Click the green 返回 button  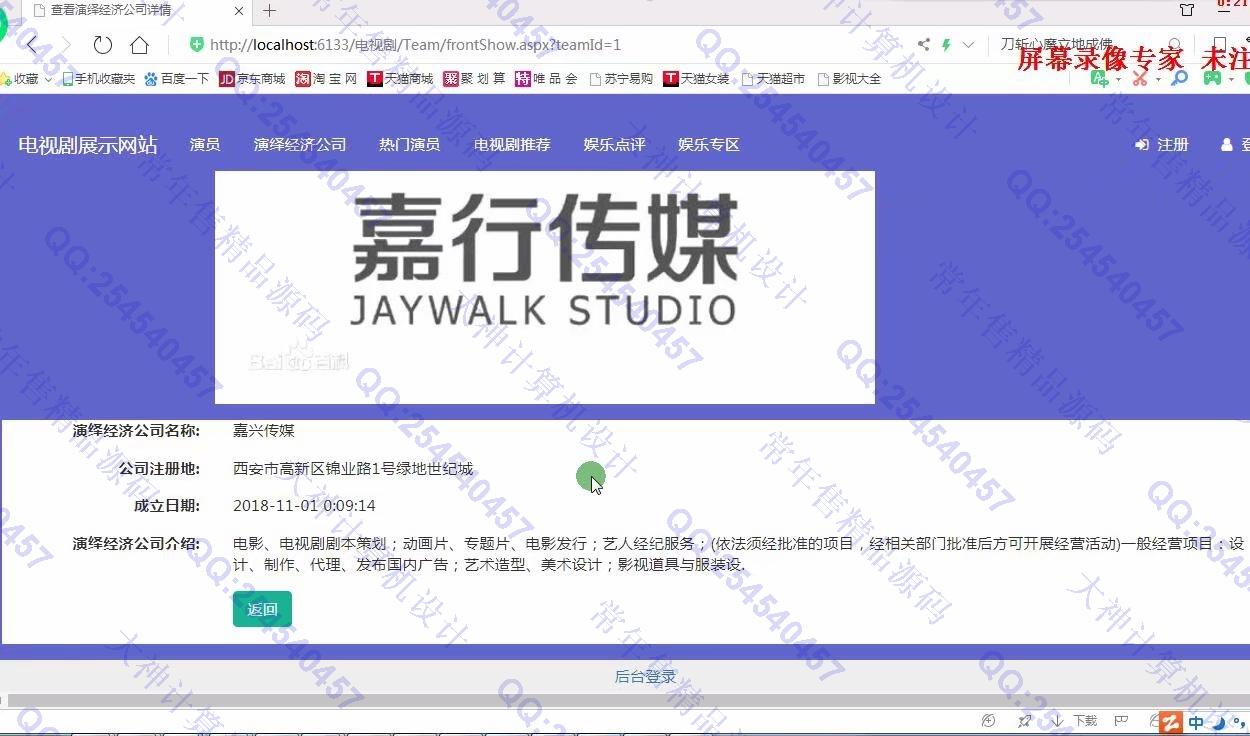click(x=262, y=609)
